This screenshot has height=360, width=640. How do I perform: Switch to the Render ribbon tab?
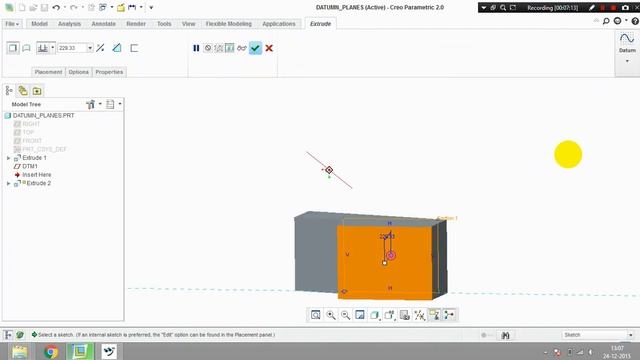(x=136, y=24)
